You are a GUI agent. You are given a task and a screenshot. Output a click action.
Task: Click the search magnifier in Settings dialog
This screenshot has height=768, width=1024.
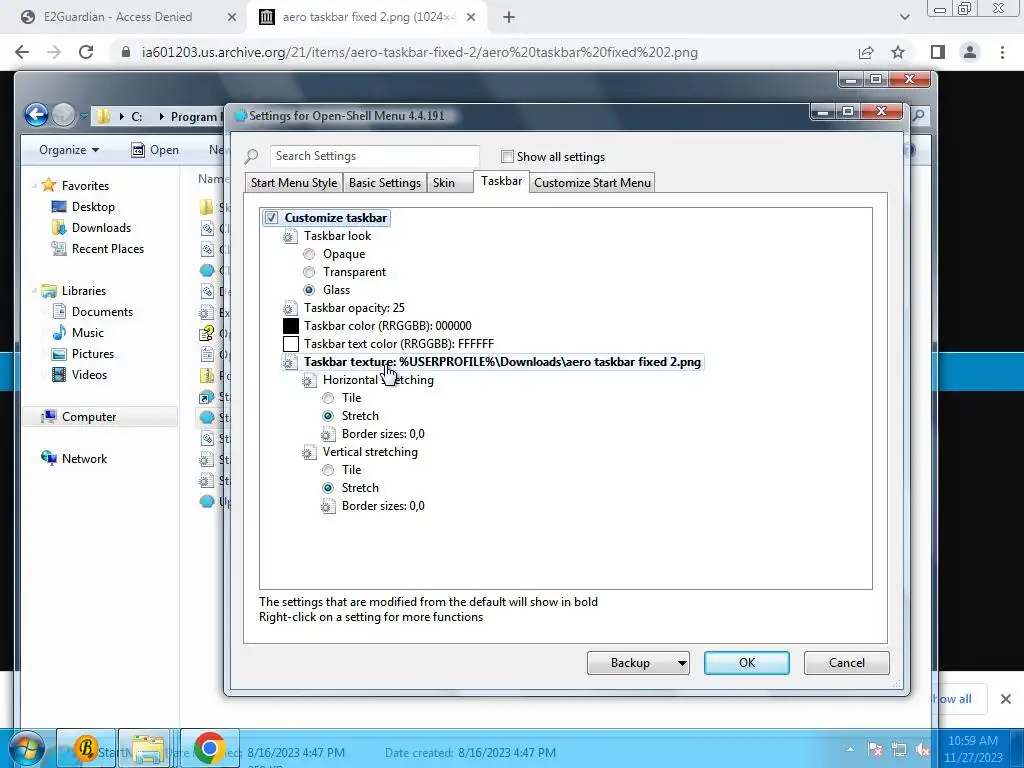pos(251,157)
